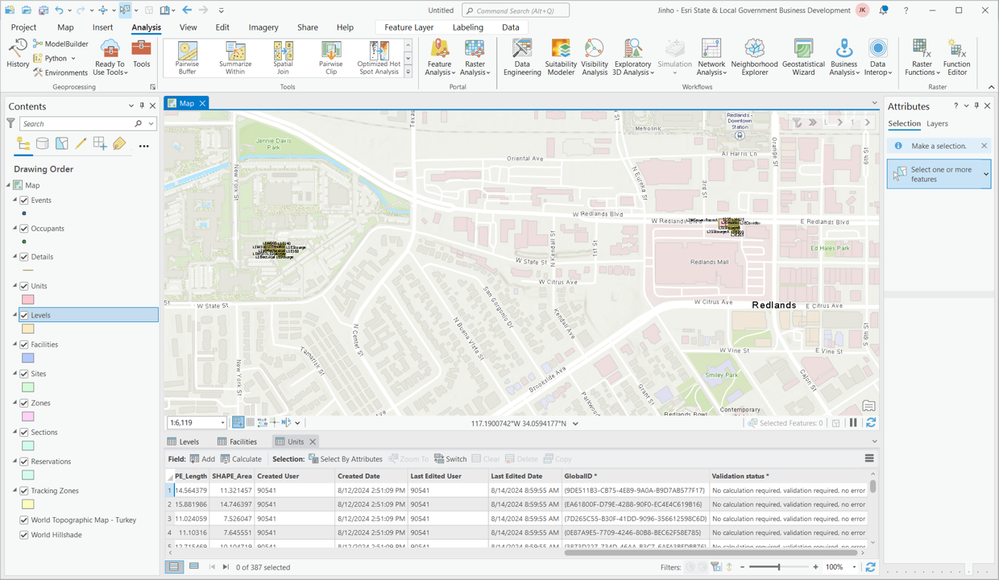Uncheck the Levels layer visibility
This screenshot has height=580, width=999.
click(x=24, y=315)
